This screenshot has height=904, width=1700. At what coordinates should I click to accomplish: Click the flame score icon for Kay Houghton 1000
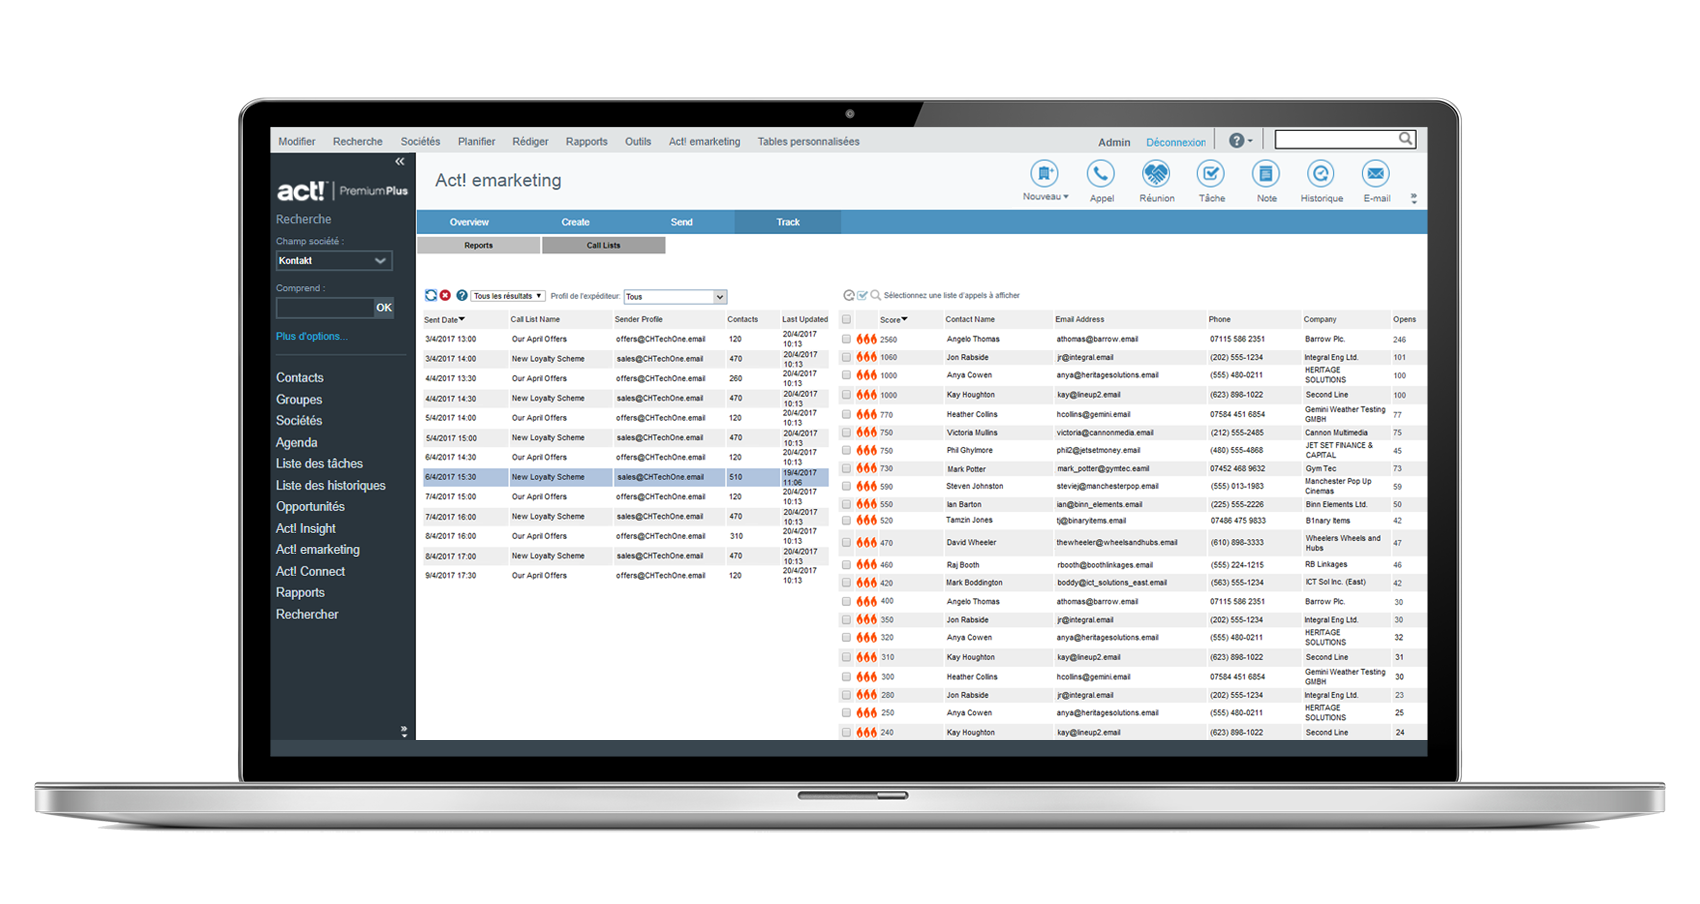867,395
